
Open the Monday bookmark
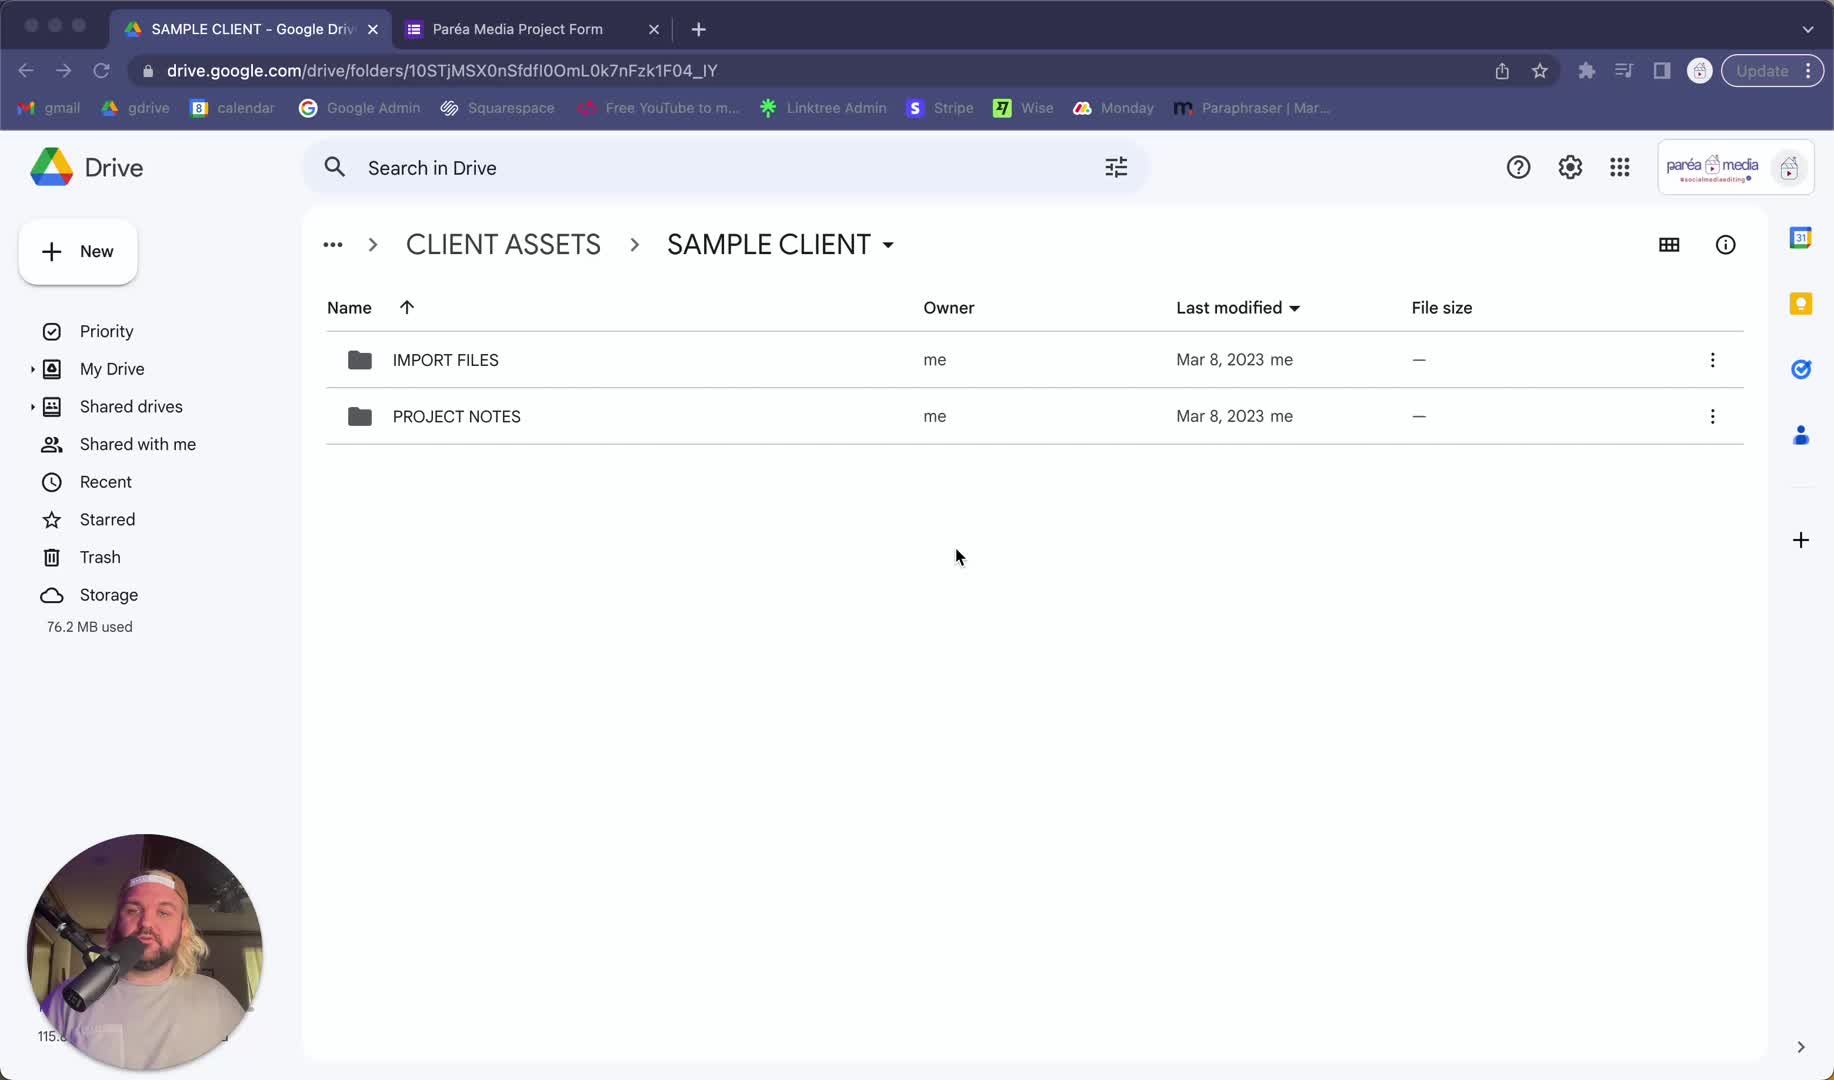[x=1113, y=108]
